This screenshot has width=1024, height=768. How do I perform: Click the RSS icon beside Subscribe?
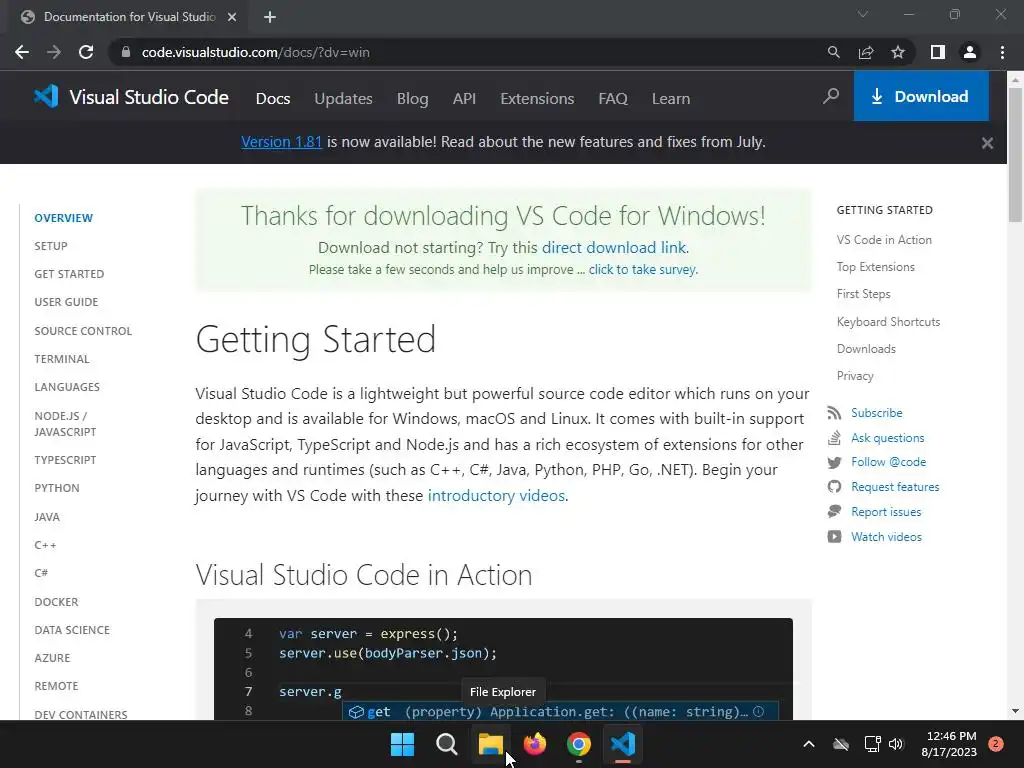(x=834, y=413)
